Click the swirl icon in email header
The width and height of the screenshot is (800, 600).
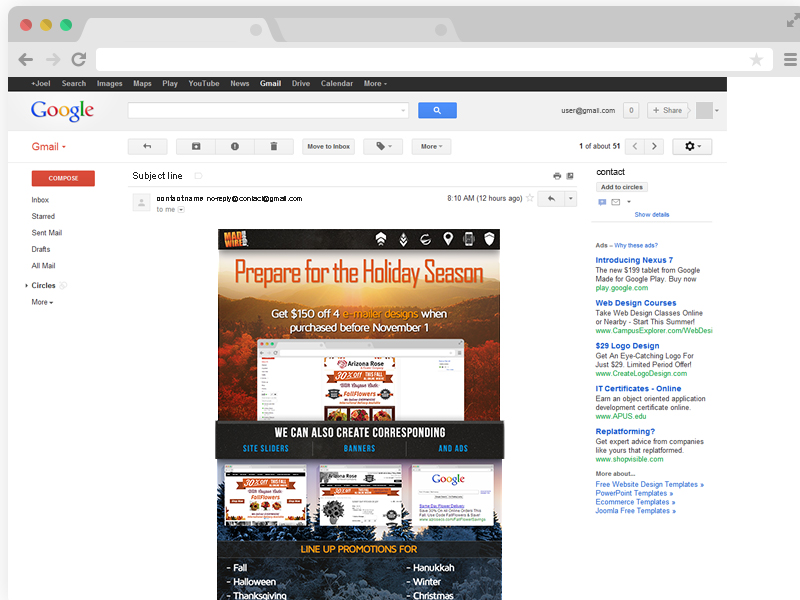pyautogui.click(x=426, y=239)
